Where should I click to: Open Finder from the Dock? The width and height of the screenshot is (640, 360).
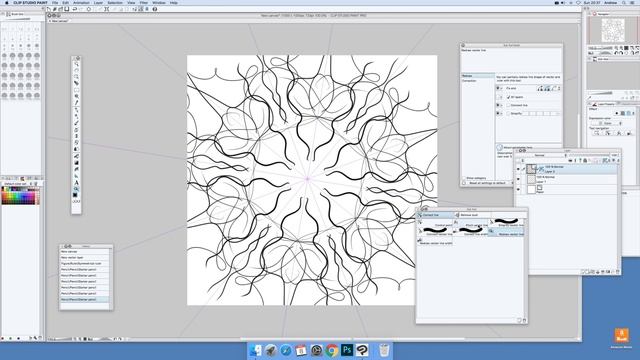[x=256, y=350]
